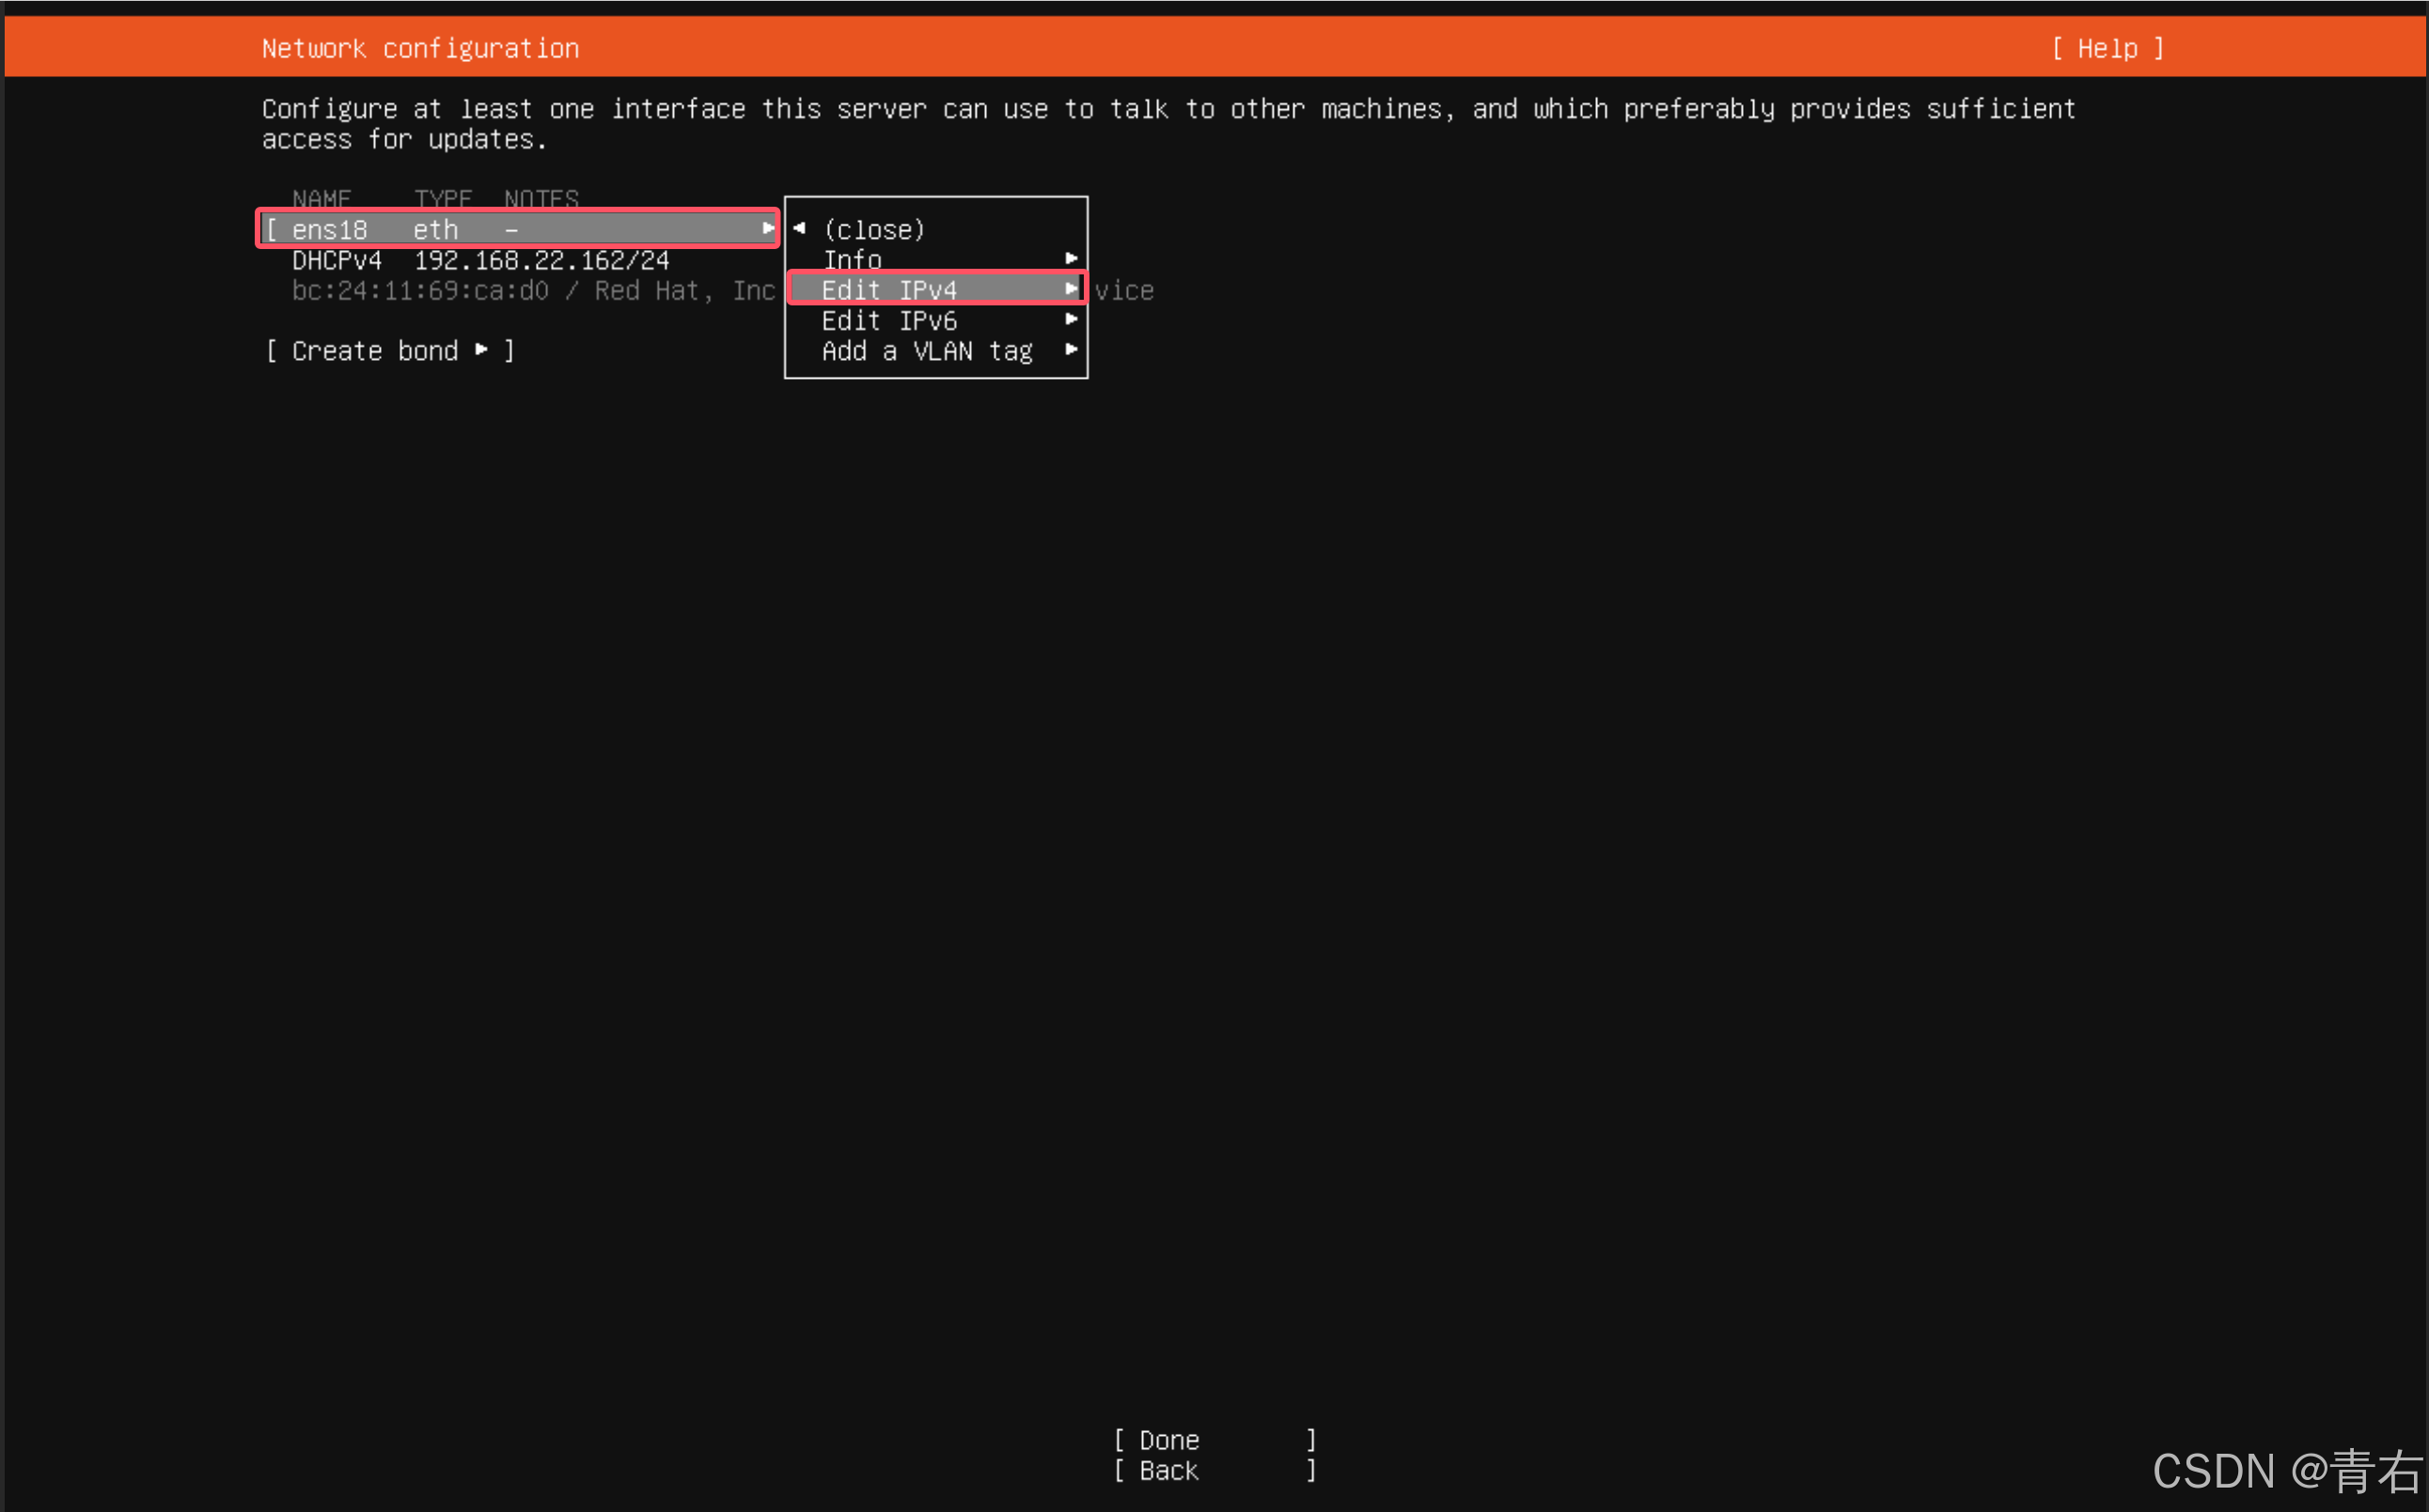
Task: Open the Info entry for ens18
Action: click(x=852, y=259)
